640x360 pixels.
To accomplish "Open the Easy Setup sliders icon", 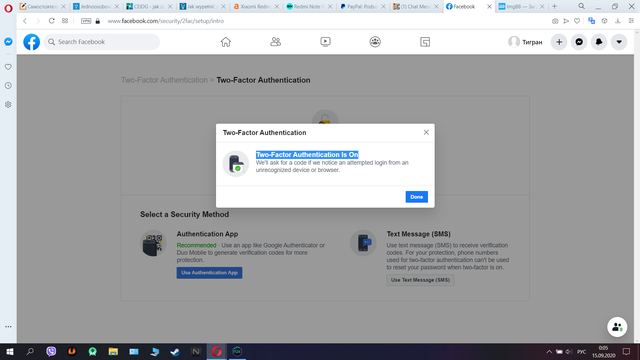I will (x=631, y=21).
